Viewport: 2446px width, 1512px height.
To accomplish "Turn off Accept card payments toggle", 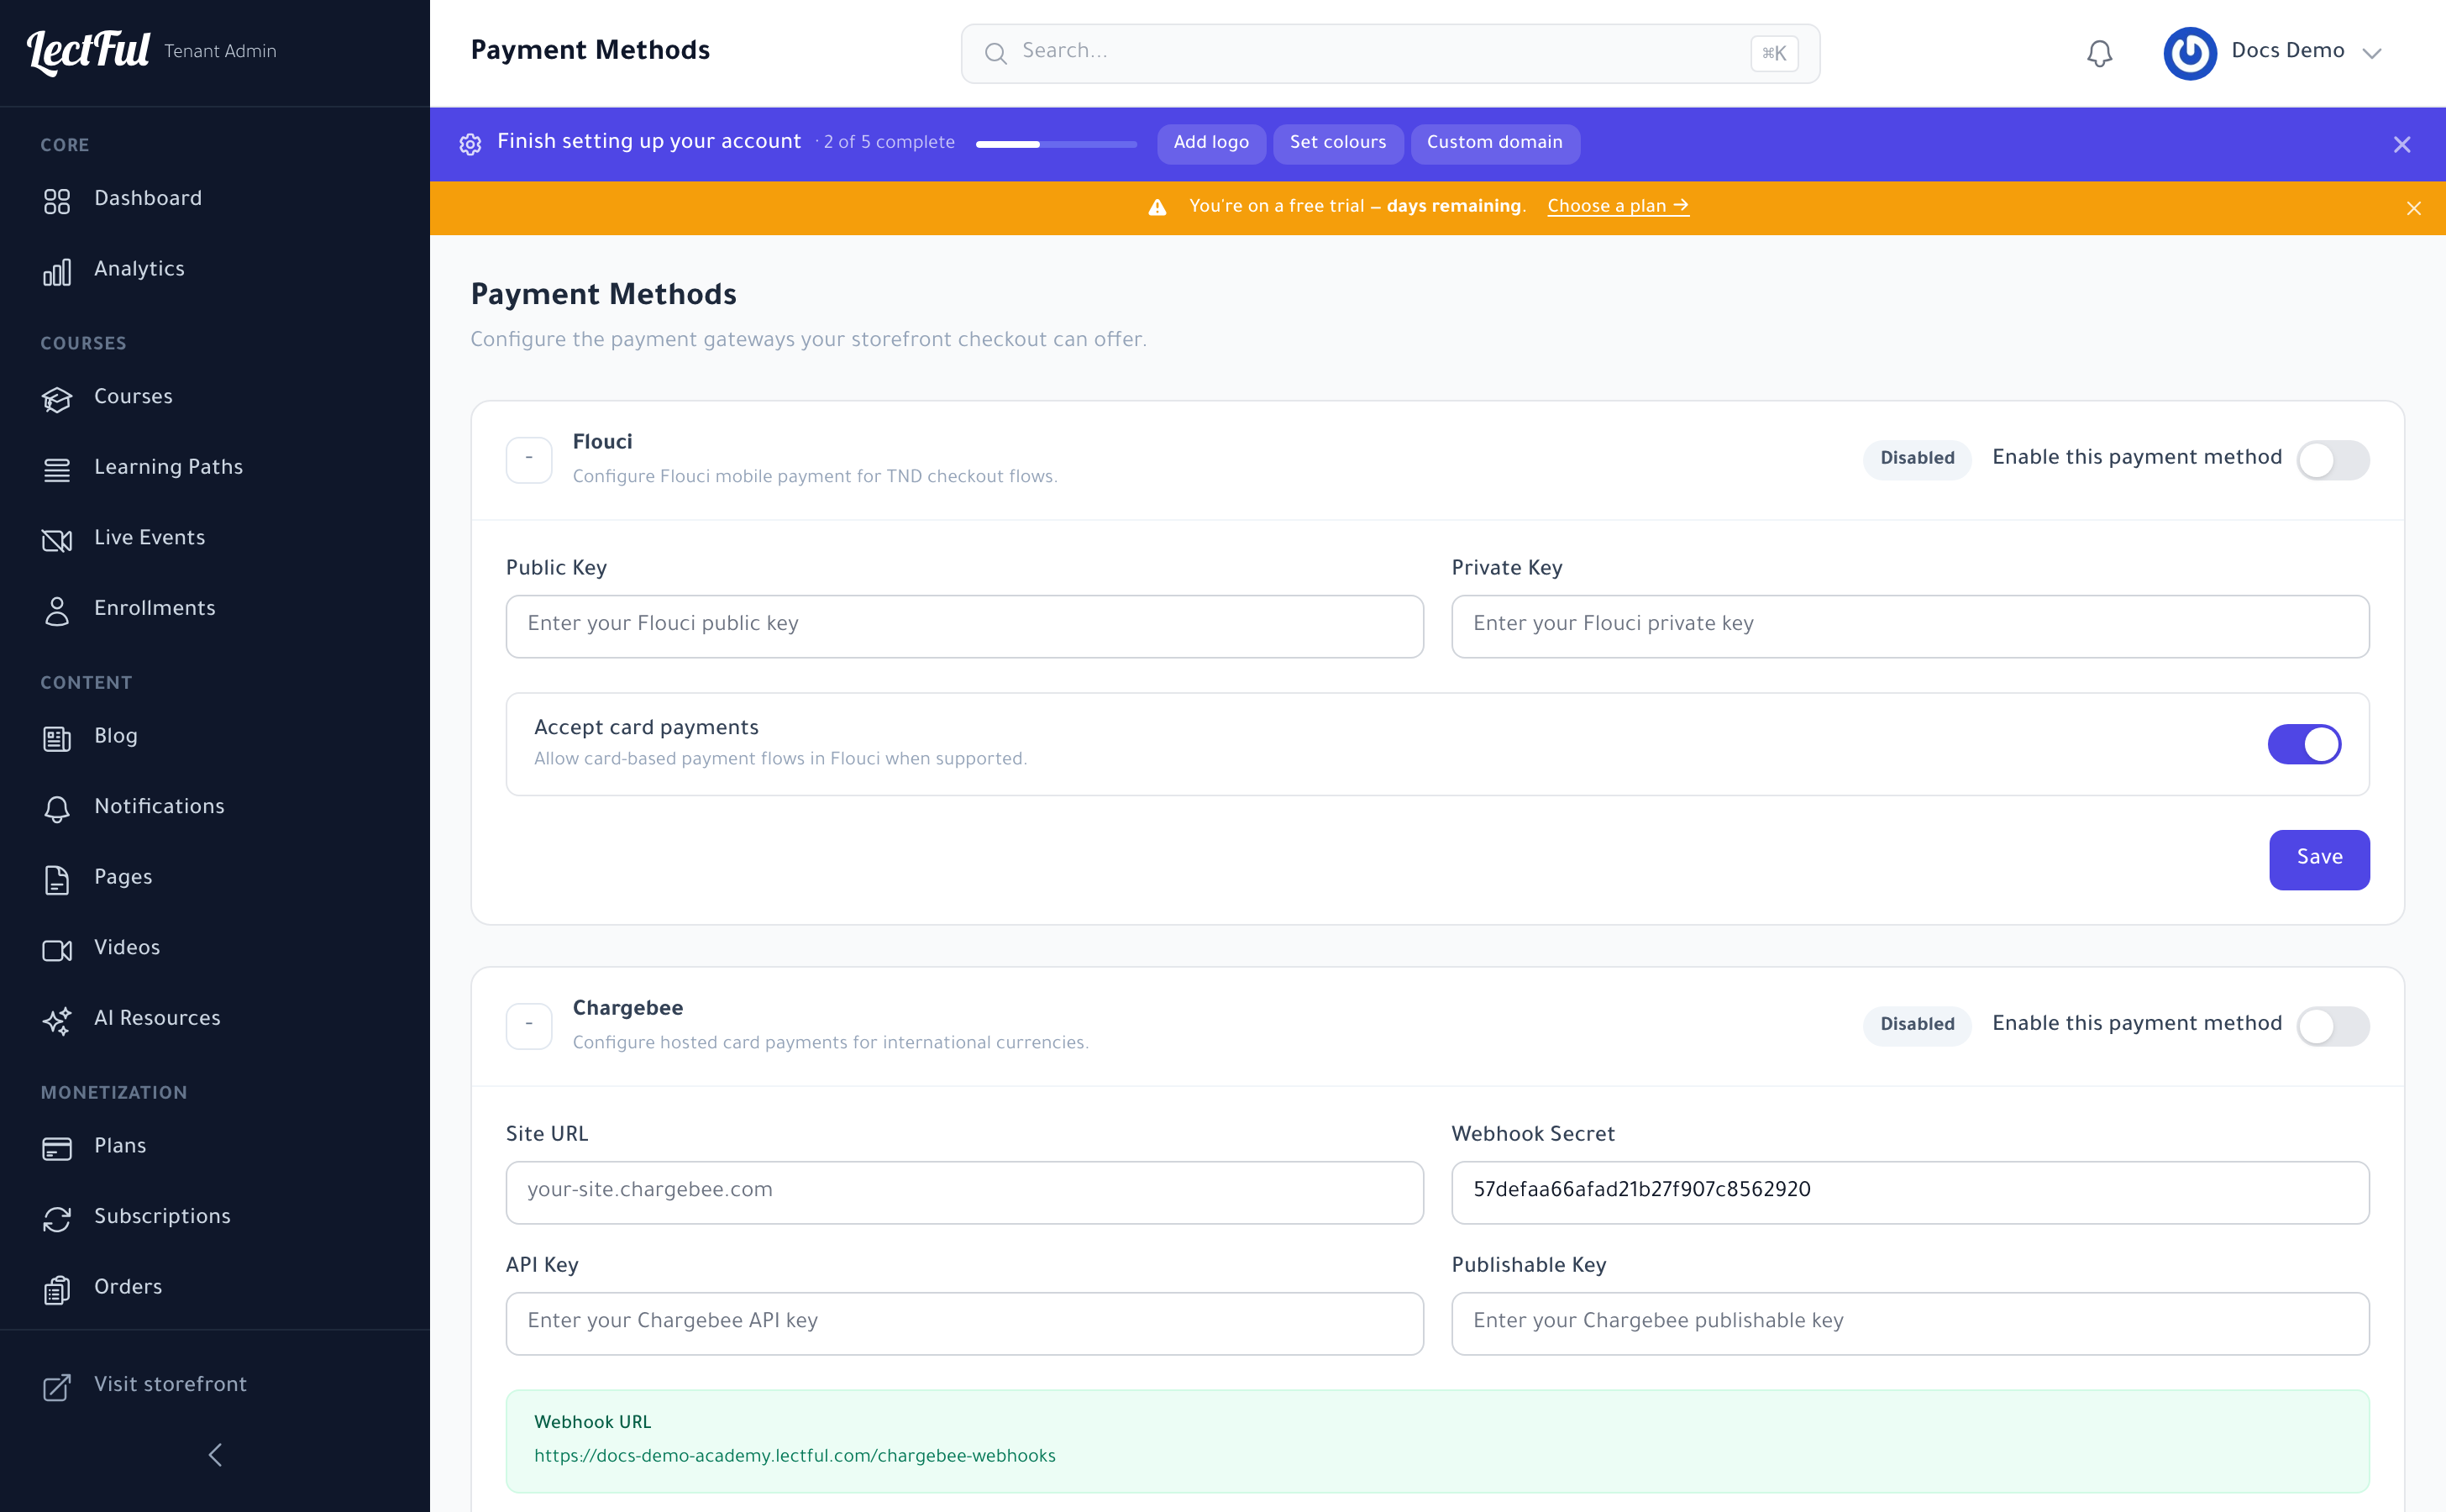I will [x=2304, y=743].
